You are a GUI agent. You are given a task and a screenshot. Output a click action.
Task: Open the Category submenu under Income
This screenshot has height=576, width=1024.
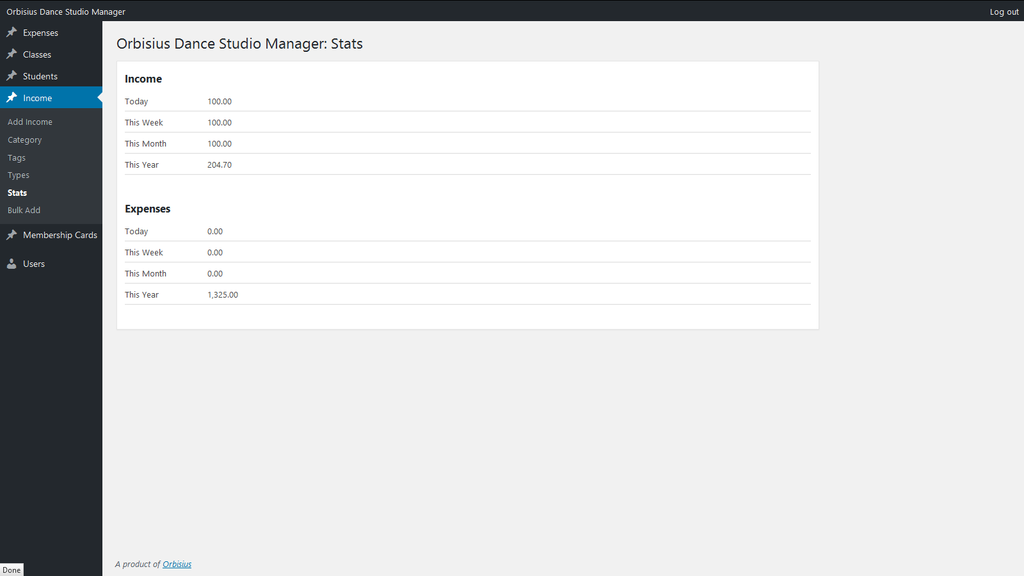[x=25, y=140]
